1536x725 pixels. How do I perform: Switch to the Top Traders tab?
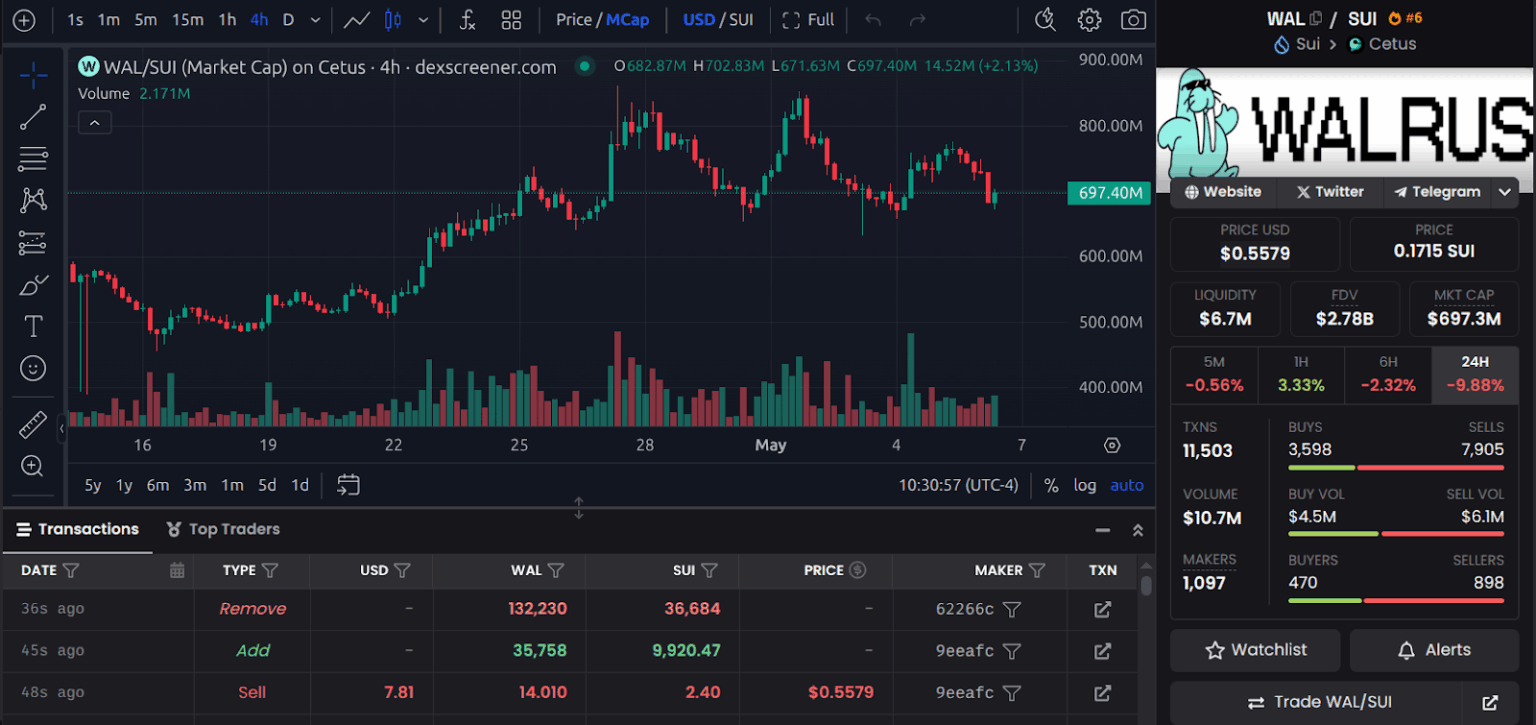click(233, 529)
